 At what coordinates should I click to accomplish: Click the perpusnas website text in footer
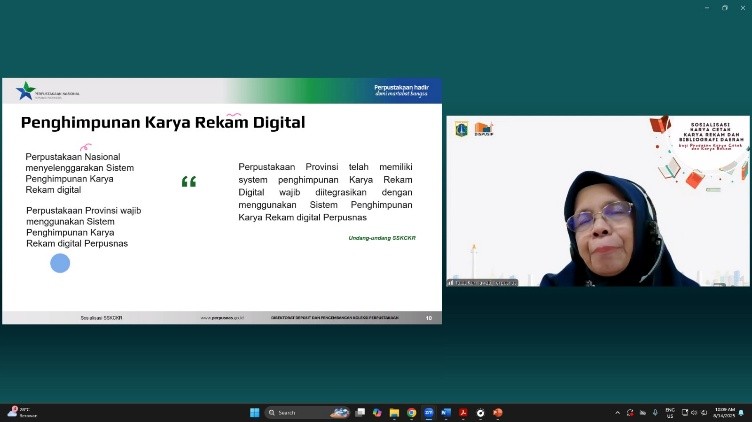(x=222, y=318)
